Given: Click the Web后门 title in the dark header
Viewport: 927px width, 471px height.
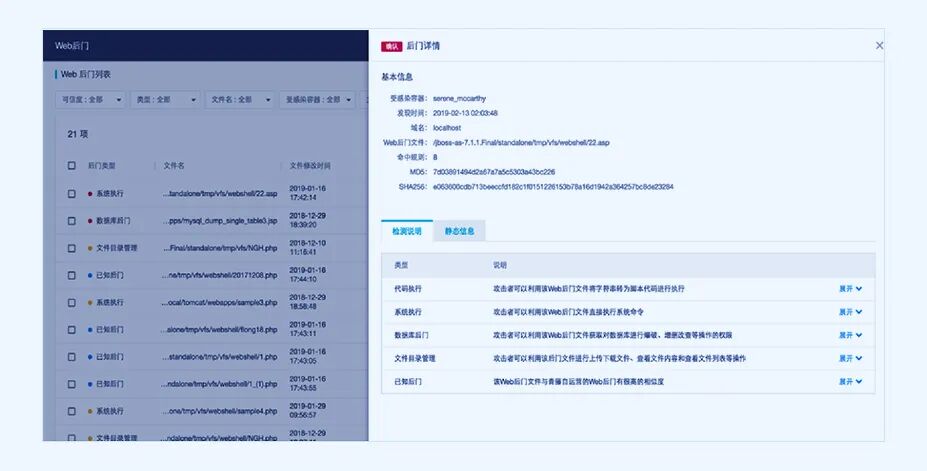Looking at the screenshot, I should click(72, 46).
